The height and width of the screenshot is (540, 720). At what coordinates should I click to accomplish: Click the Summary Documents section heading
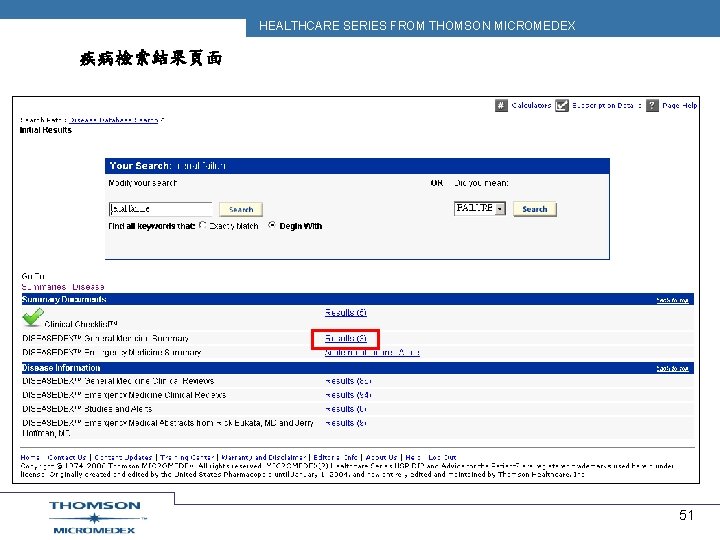(x=64, y=299)
